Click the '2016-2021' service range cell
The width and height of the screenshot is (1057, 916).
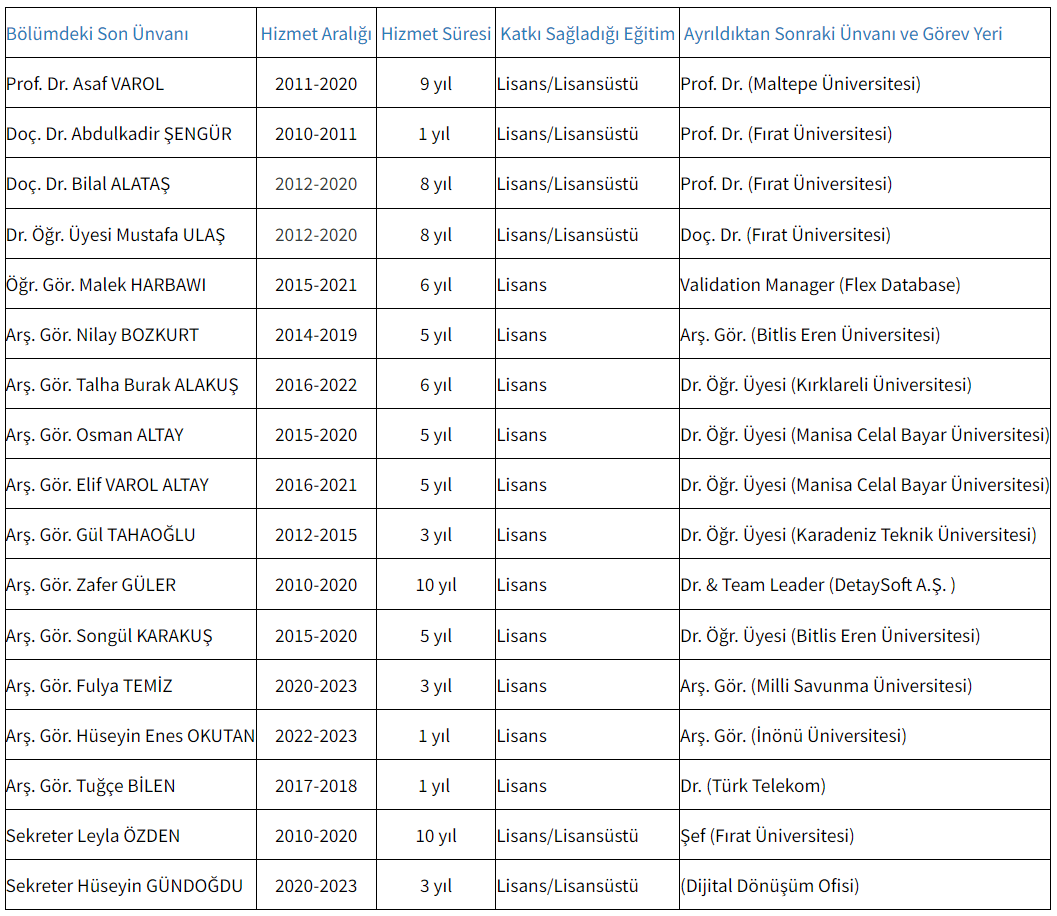click(x=316, y=485)
